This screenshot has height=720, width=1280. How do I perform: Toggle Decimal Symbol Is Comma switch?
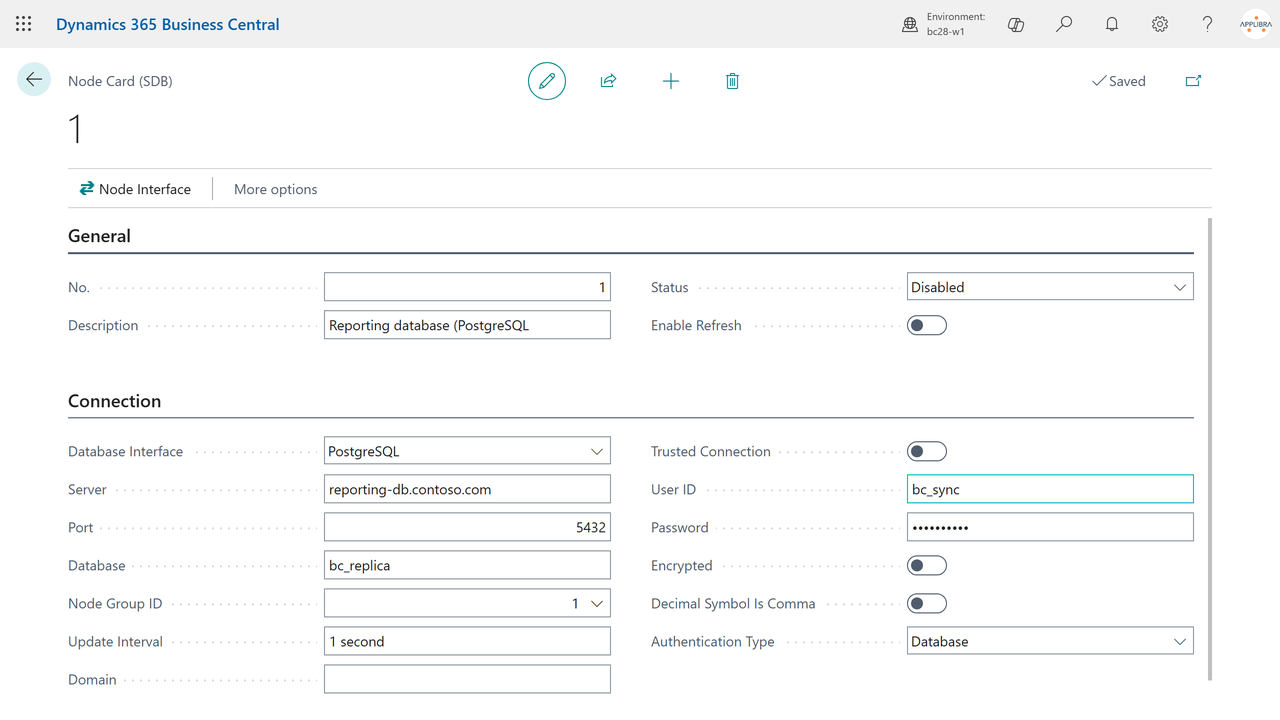tap(927, 603)
